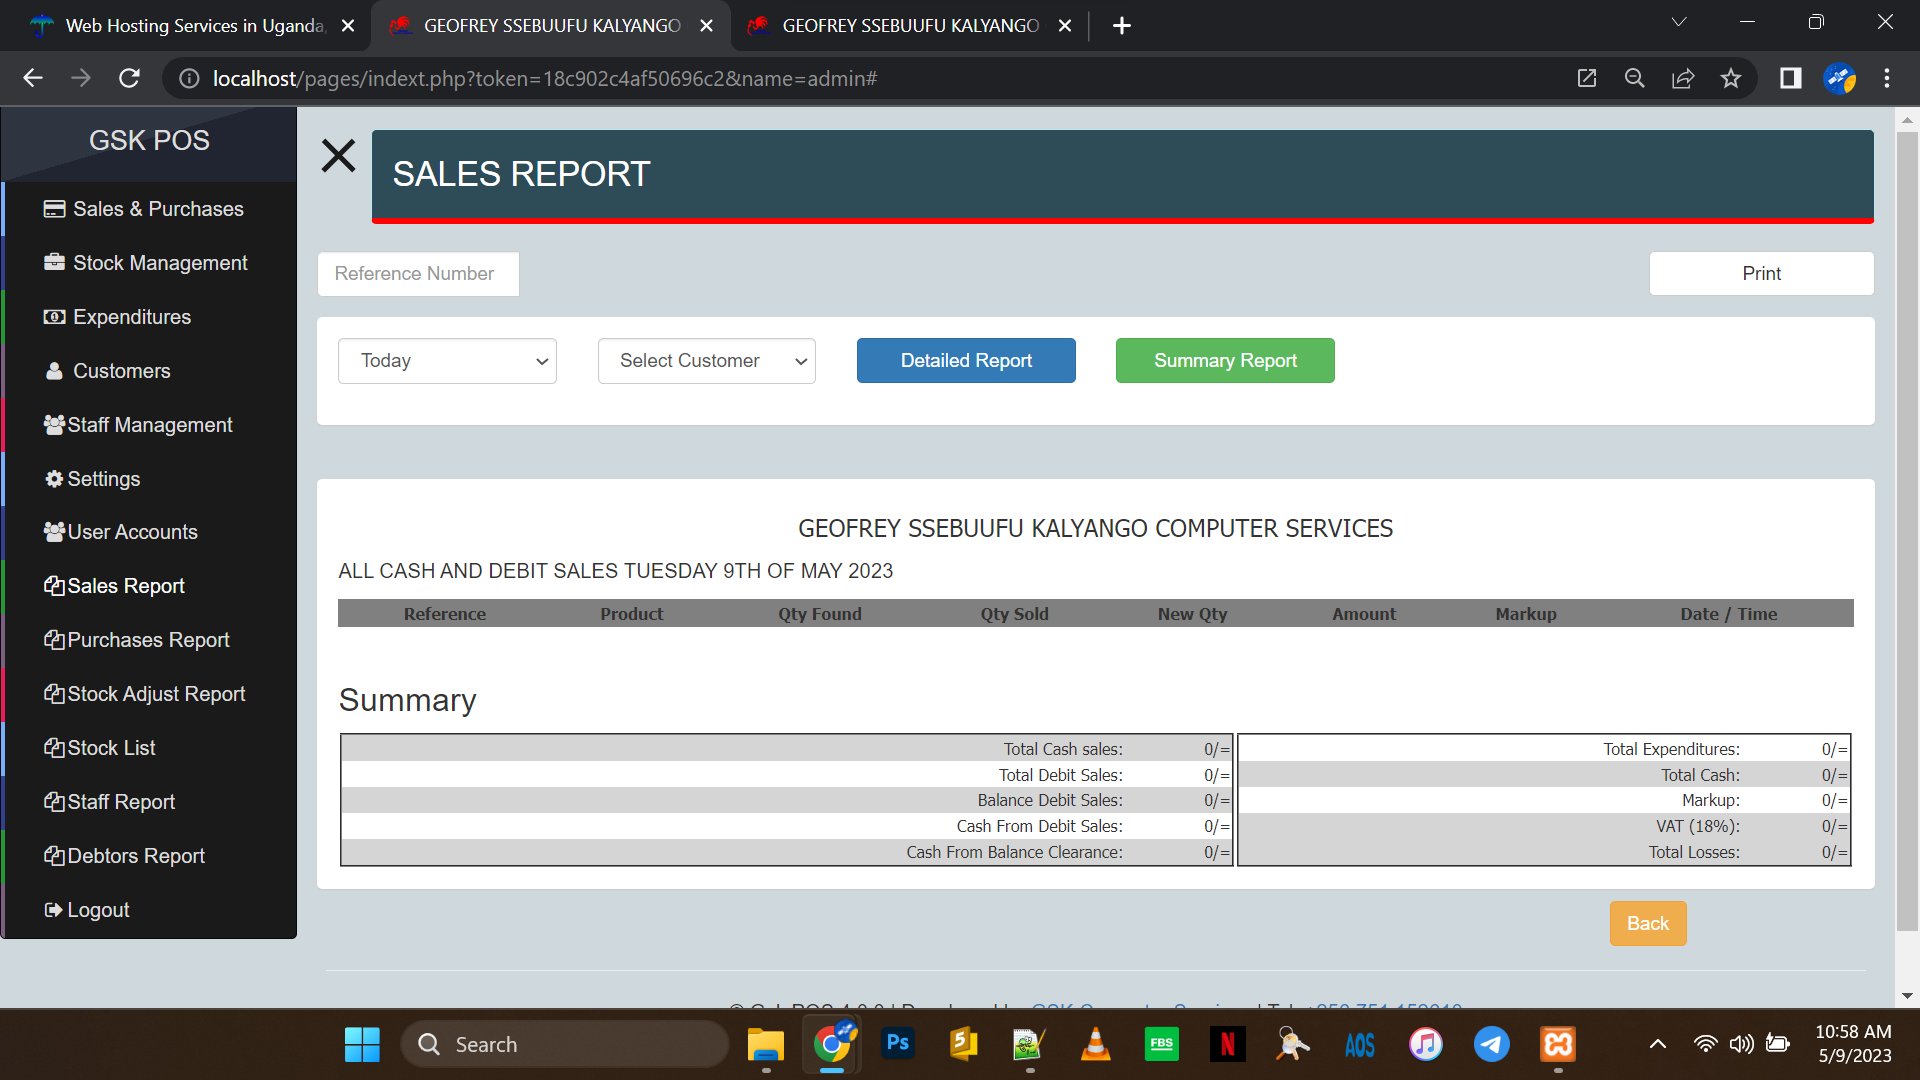Open the Select Customer dropdown
The height and width of the screenshot is (1080, 1920).
pyautogui.click(x=706, y=361)
